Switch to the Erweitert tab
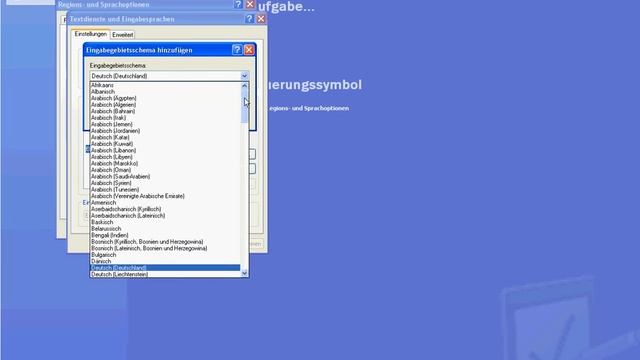 122,35
